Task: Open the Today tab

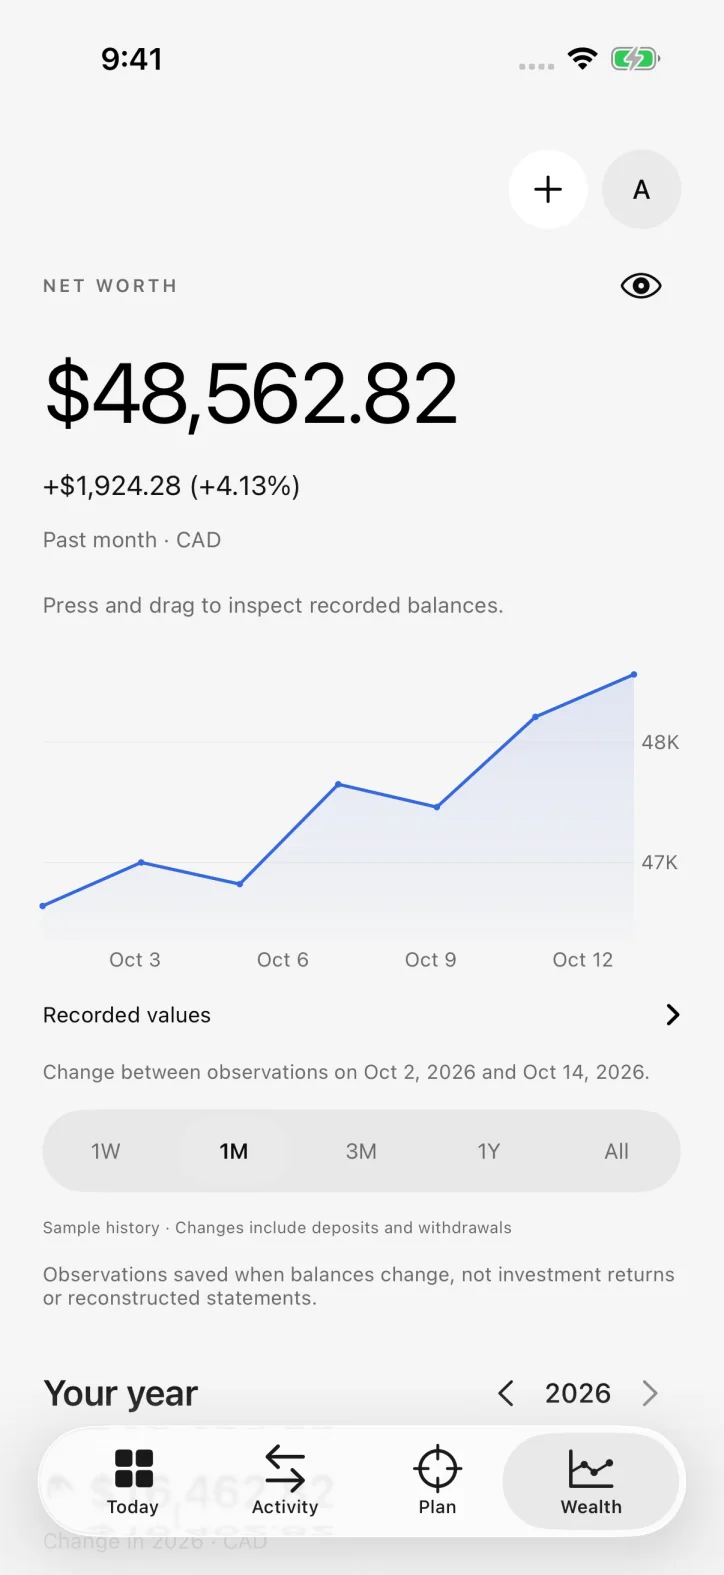Action: (x=133, y=1481)
